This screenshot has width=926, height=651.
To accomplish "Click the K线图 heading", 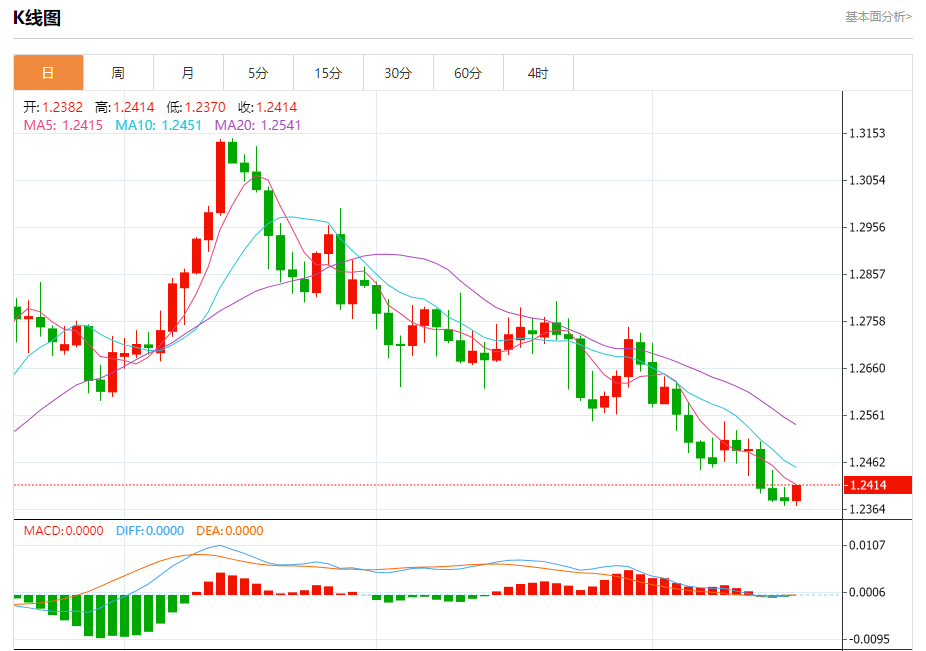I will point(37,18).
